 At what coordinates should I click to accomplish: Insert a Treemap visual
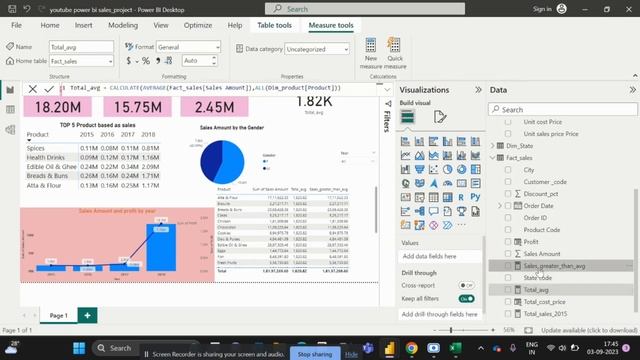475,169
